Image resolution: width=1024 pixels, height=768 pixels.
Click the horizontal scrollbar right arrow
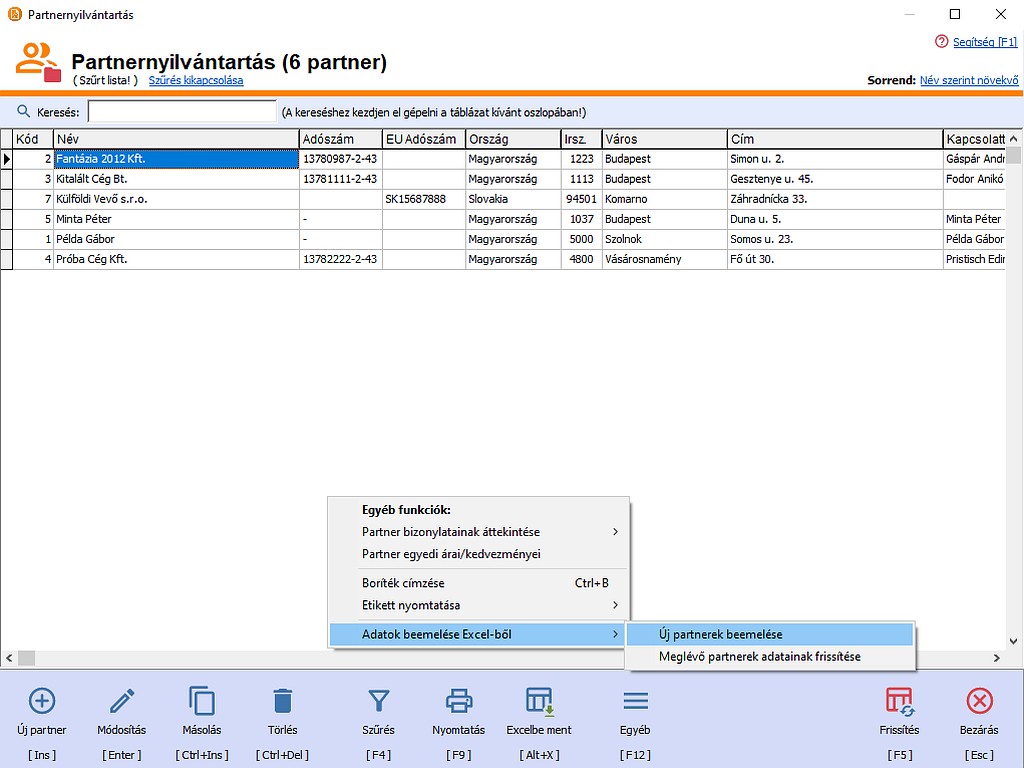(996, 658)
